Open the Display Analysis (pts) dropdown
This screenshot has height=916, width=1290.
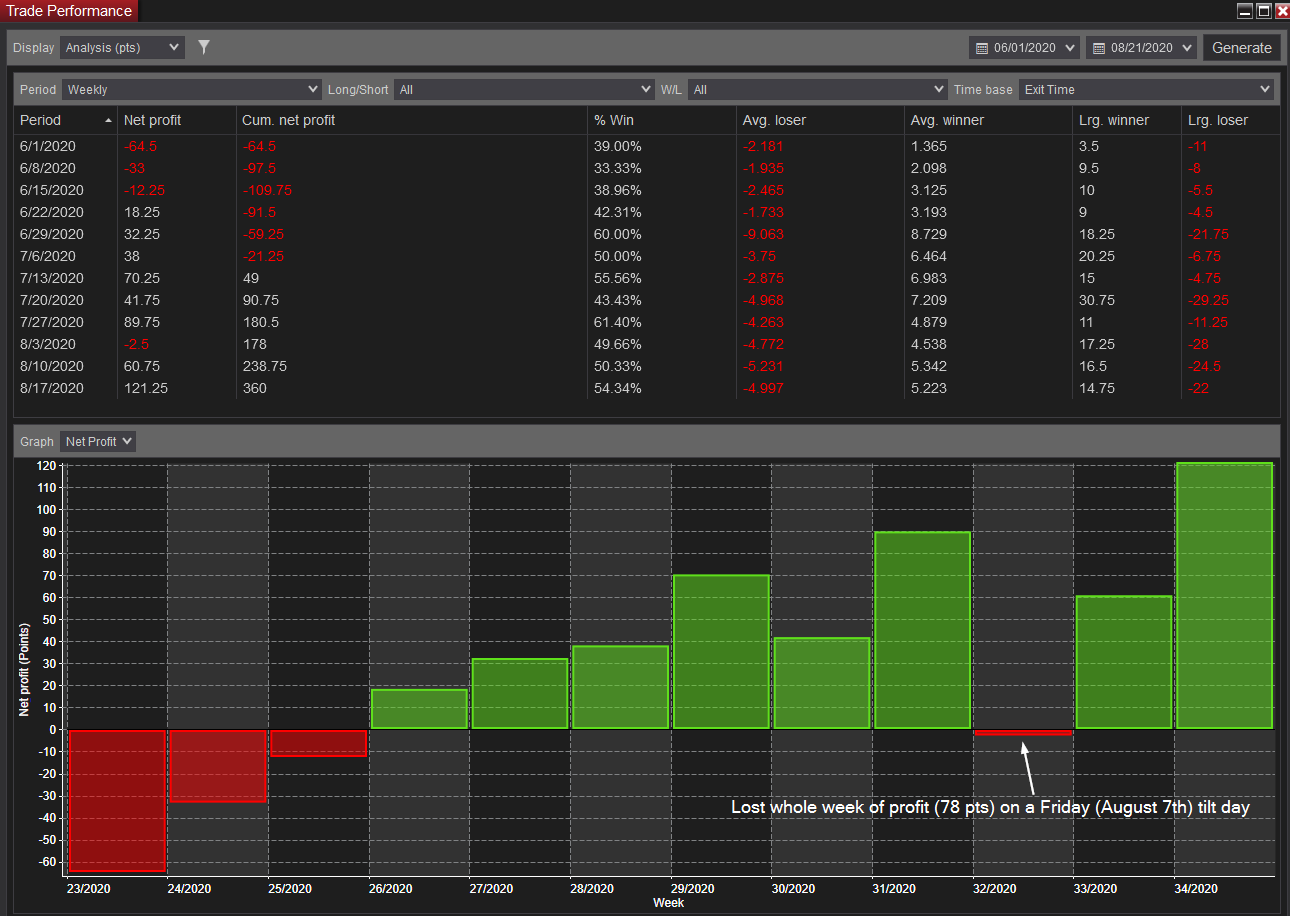[x=122, y=47]
